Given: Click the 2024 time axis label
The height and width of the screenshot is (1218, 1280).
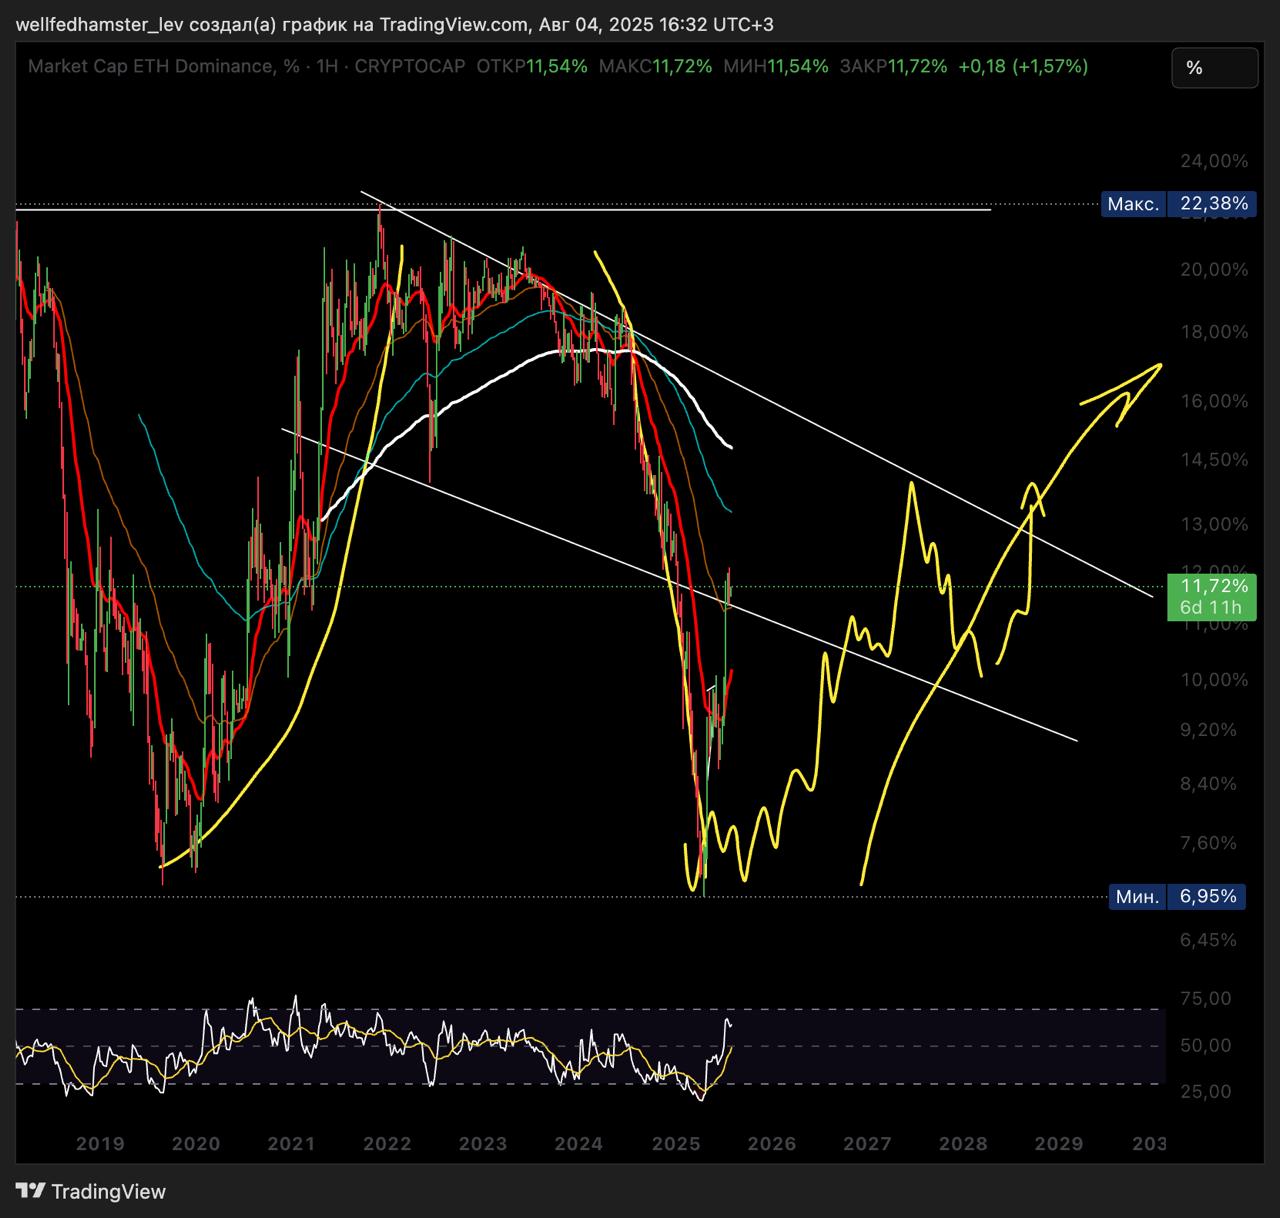Looking at the screenshot, I should pos(578,1144).
